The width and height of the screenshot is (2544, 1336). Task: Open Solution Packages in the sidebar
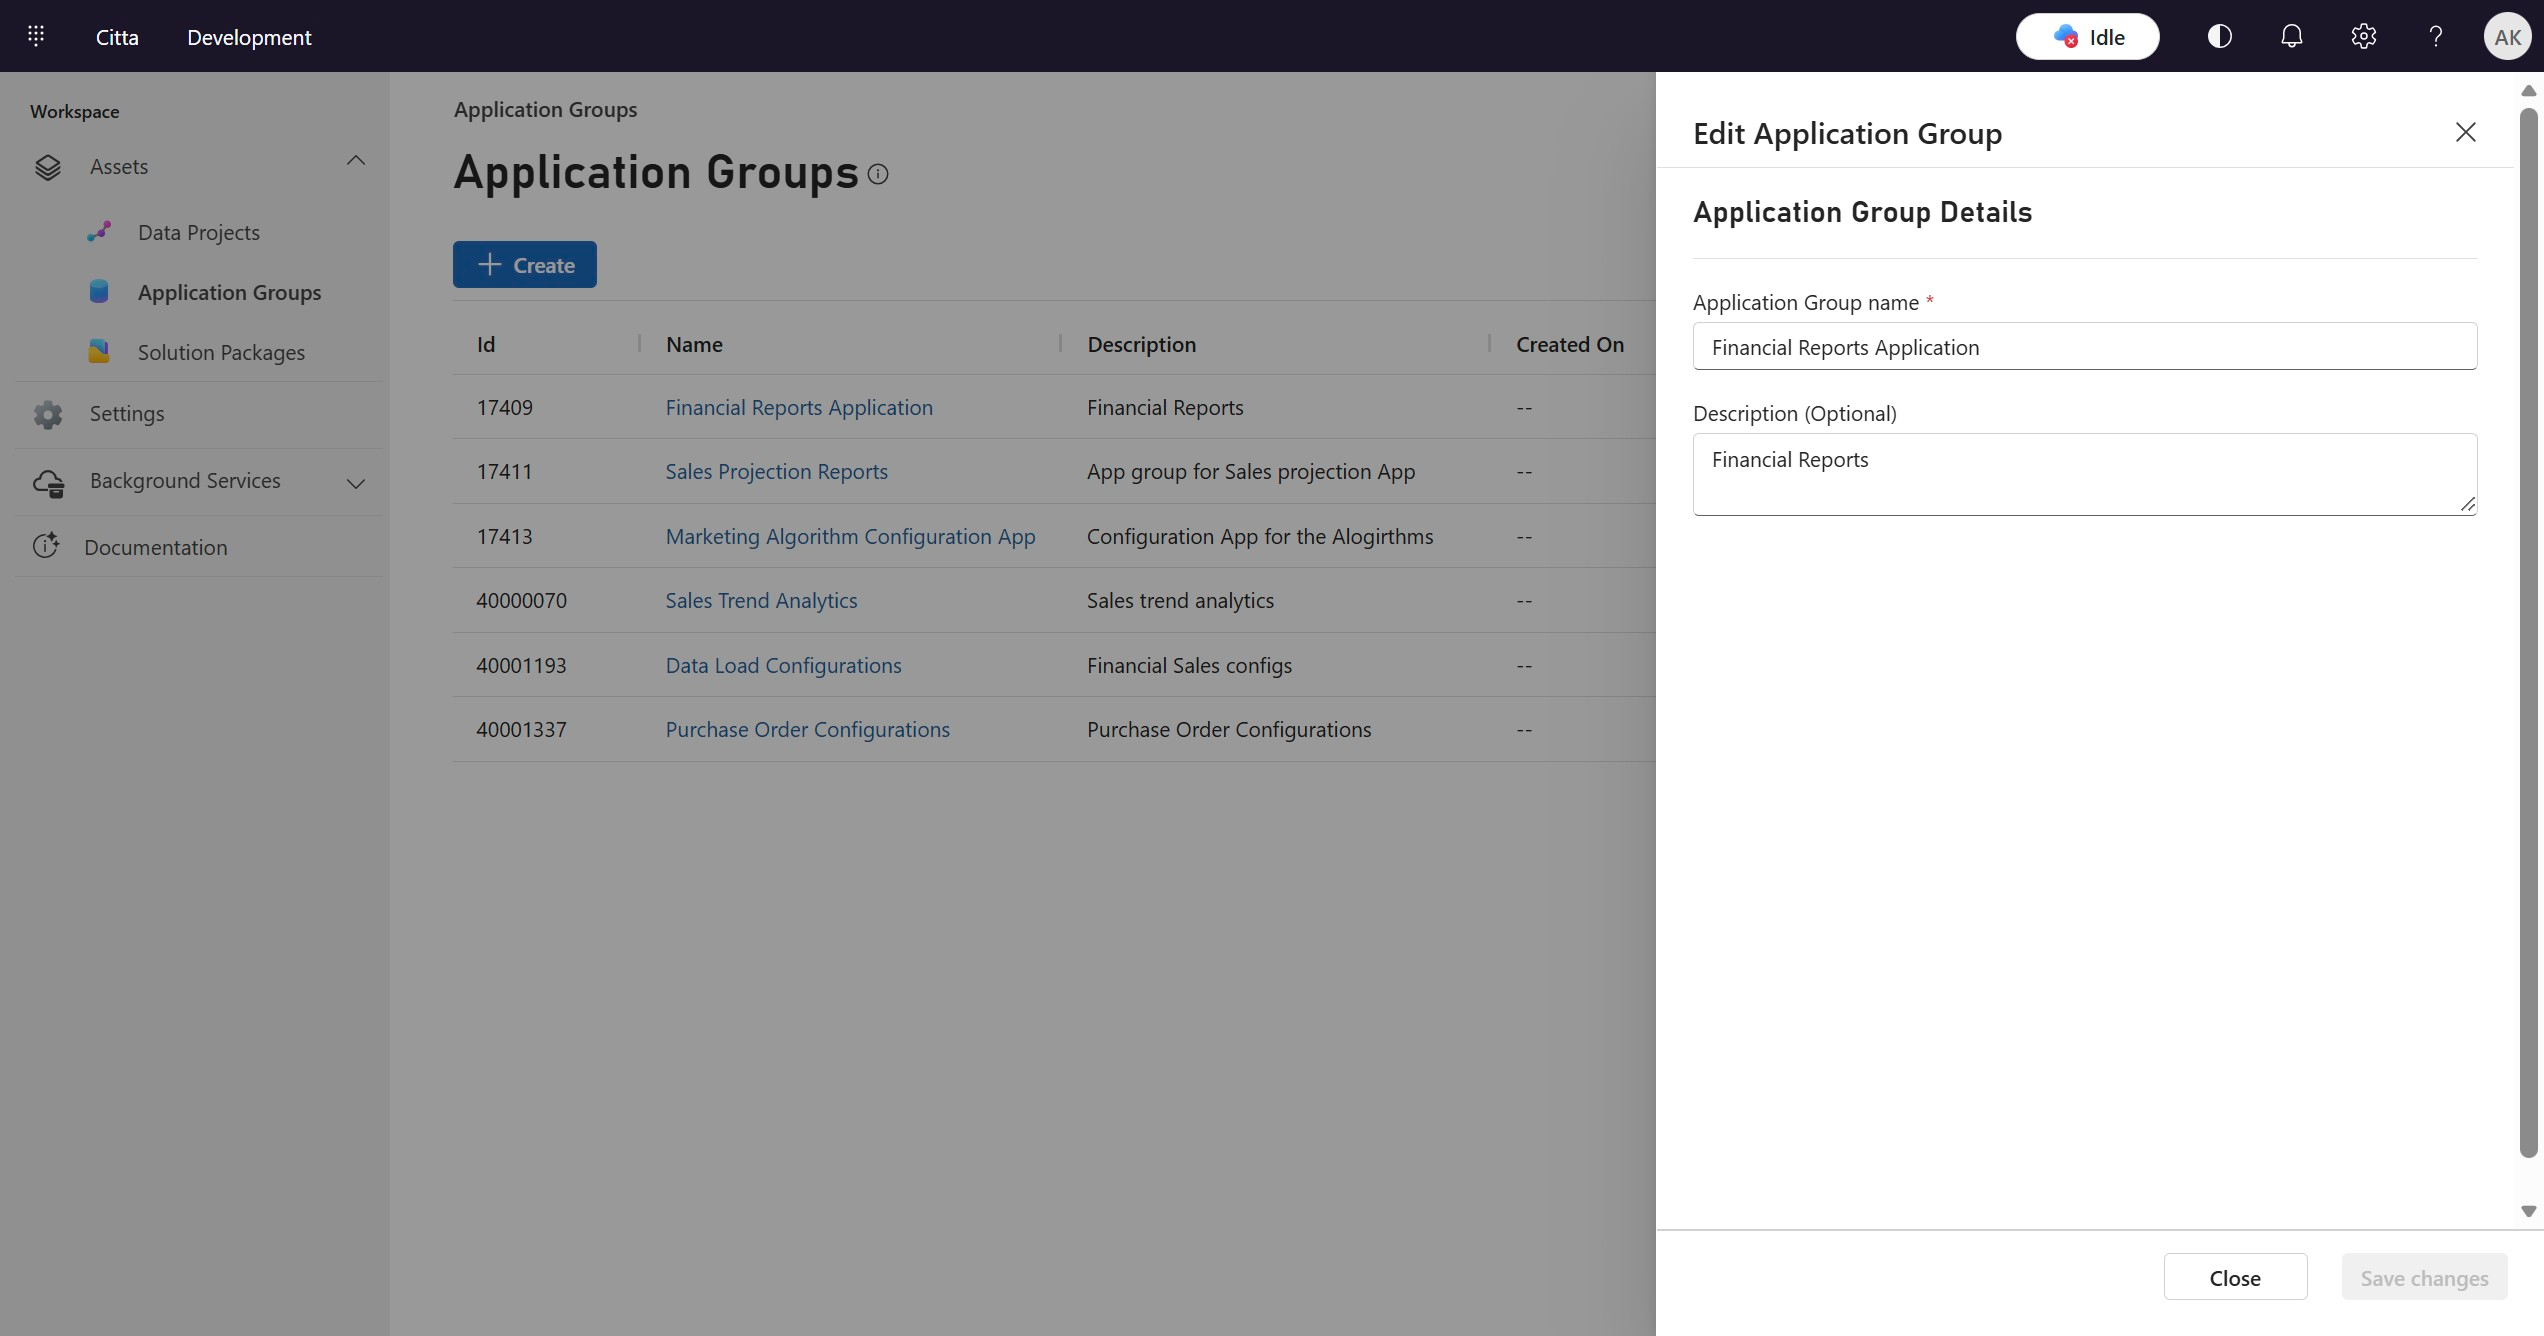pyautogui.click(x=221, y=352)
